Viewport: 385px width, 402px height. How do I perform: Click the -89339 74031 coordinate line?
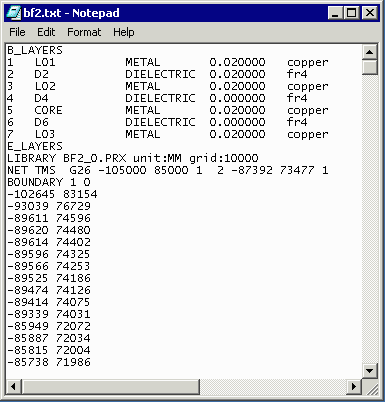[49, 314]
